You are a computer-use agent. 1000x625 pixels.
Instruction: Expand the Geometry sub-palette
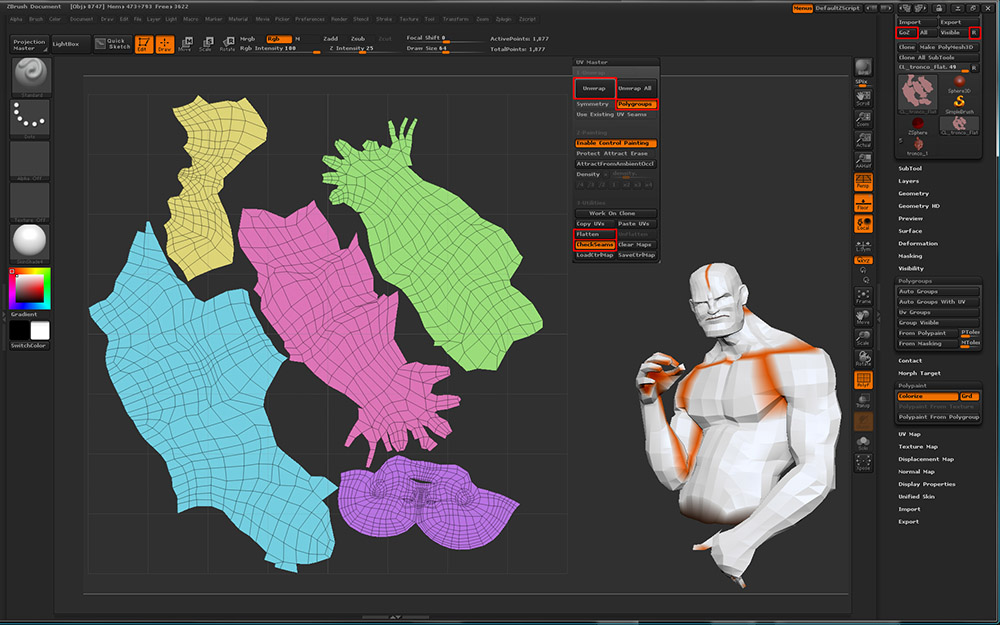click(913, 194)
